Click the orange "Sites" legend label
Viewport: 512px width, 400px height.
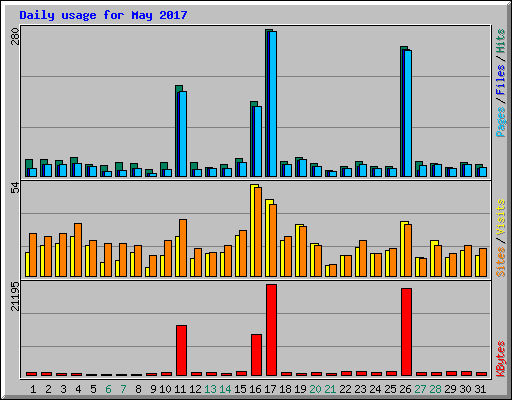pyautogui.click(x=501, y=262)
